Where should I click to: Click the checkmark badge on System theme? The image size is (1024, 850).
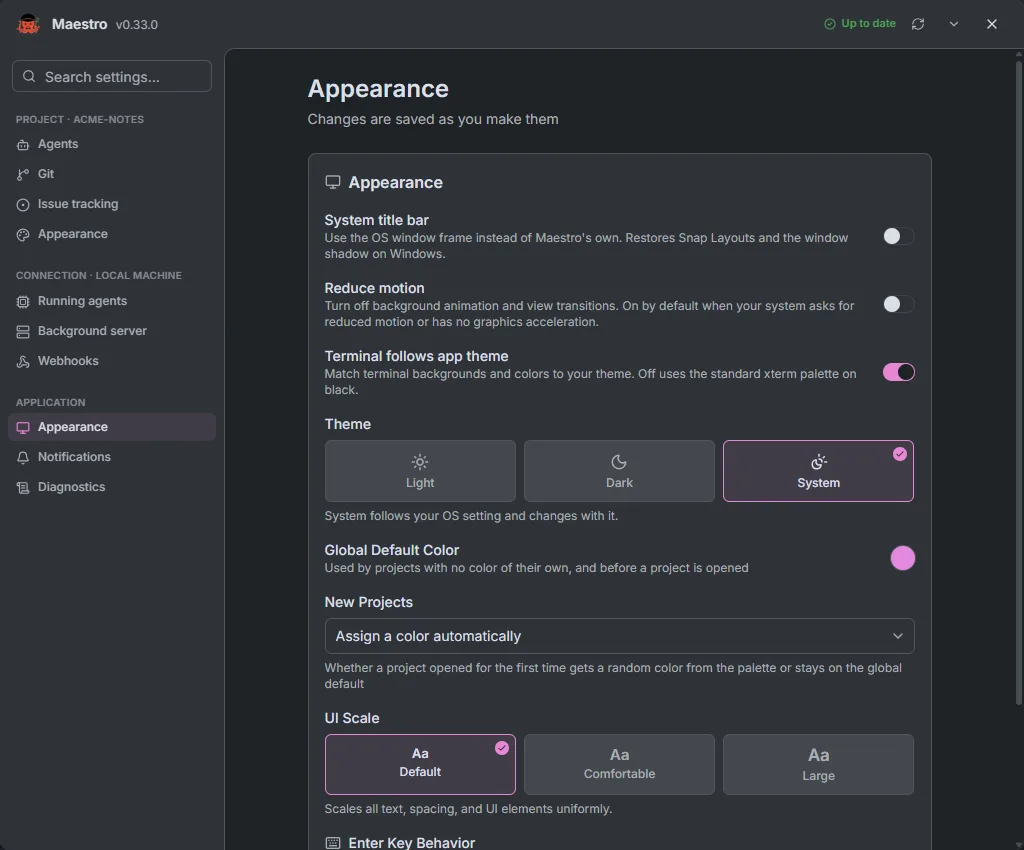click(900, 454)
